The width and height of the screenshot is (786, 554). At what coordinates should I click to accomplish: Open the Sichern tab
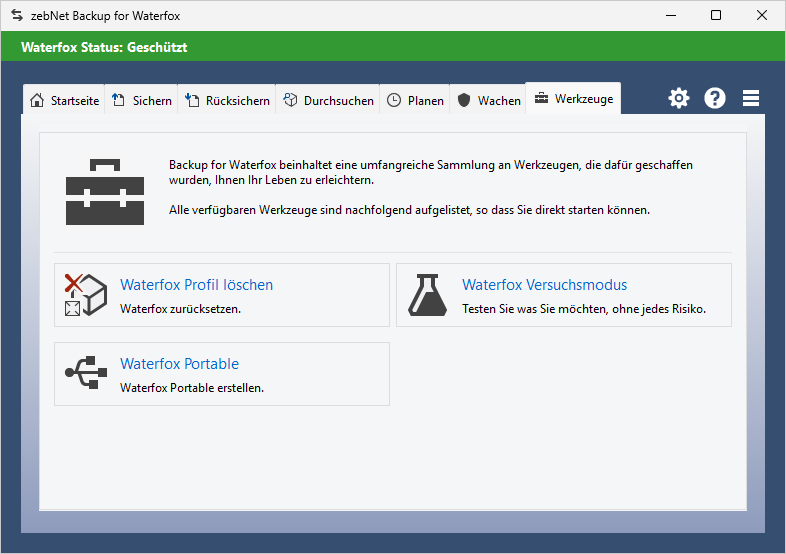click(142, 100)
